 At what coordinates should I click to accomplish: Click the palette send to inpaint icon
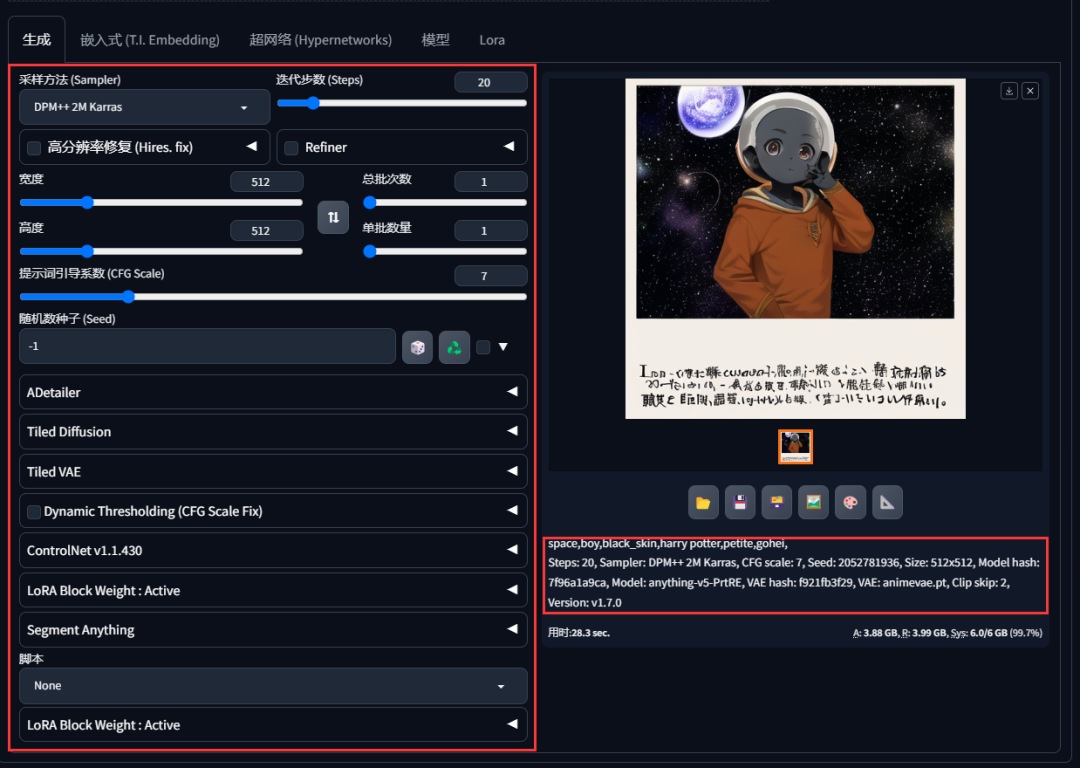coord(850,503)
